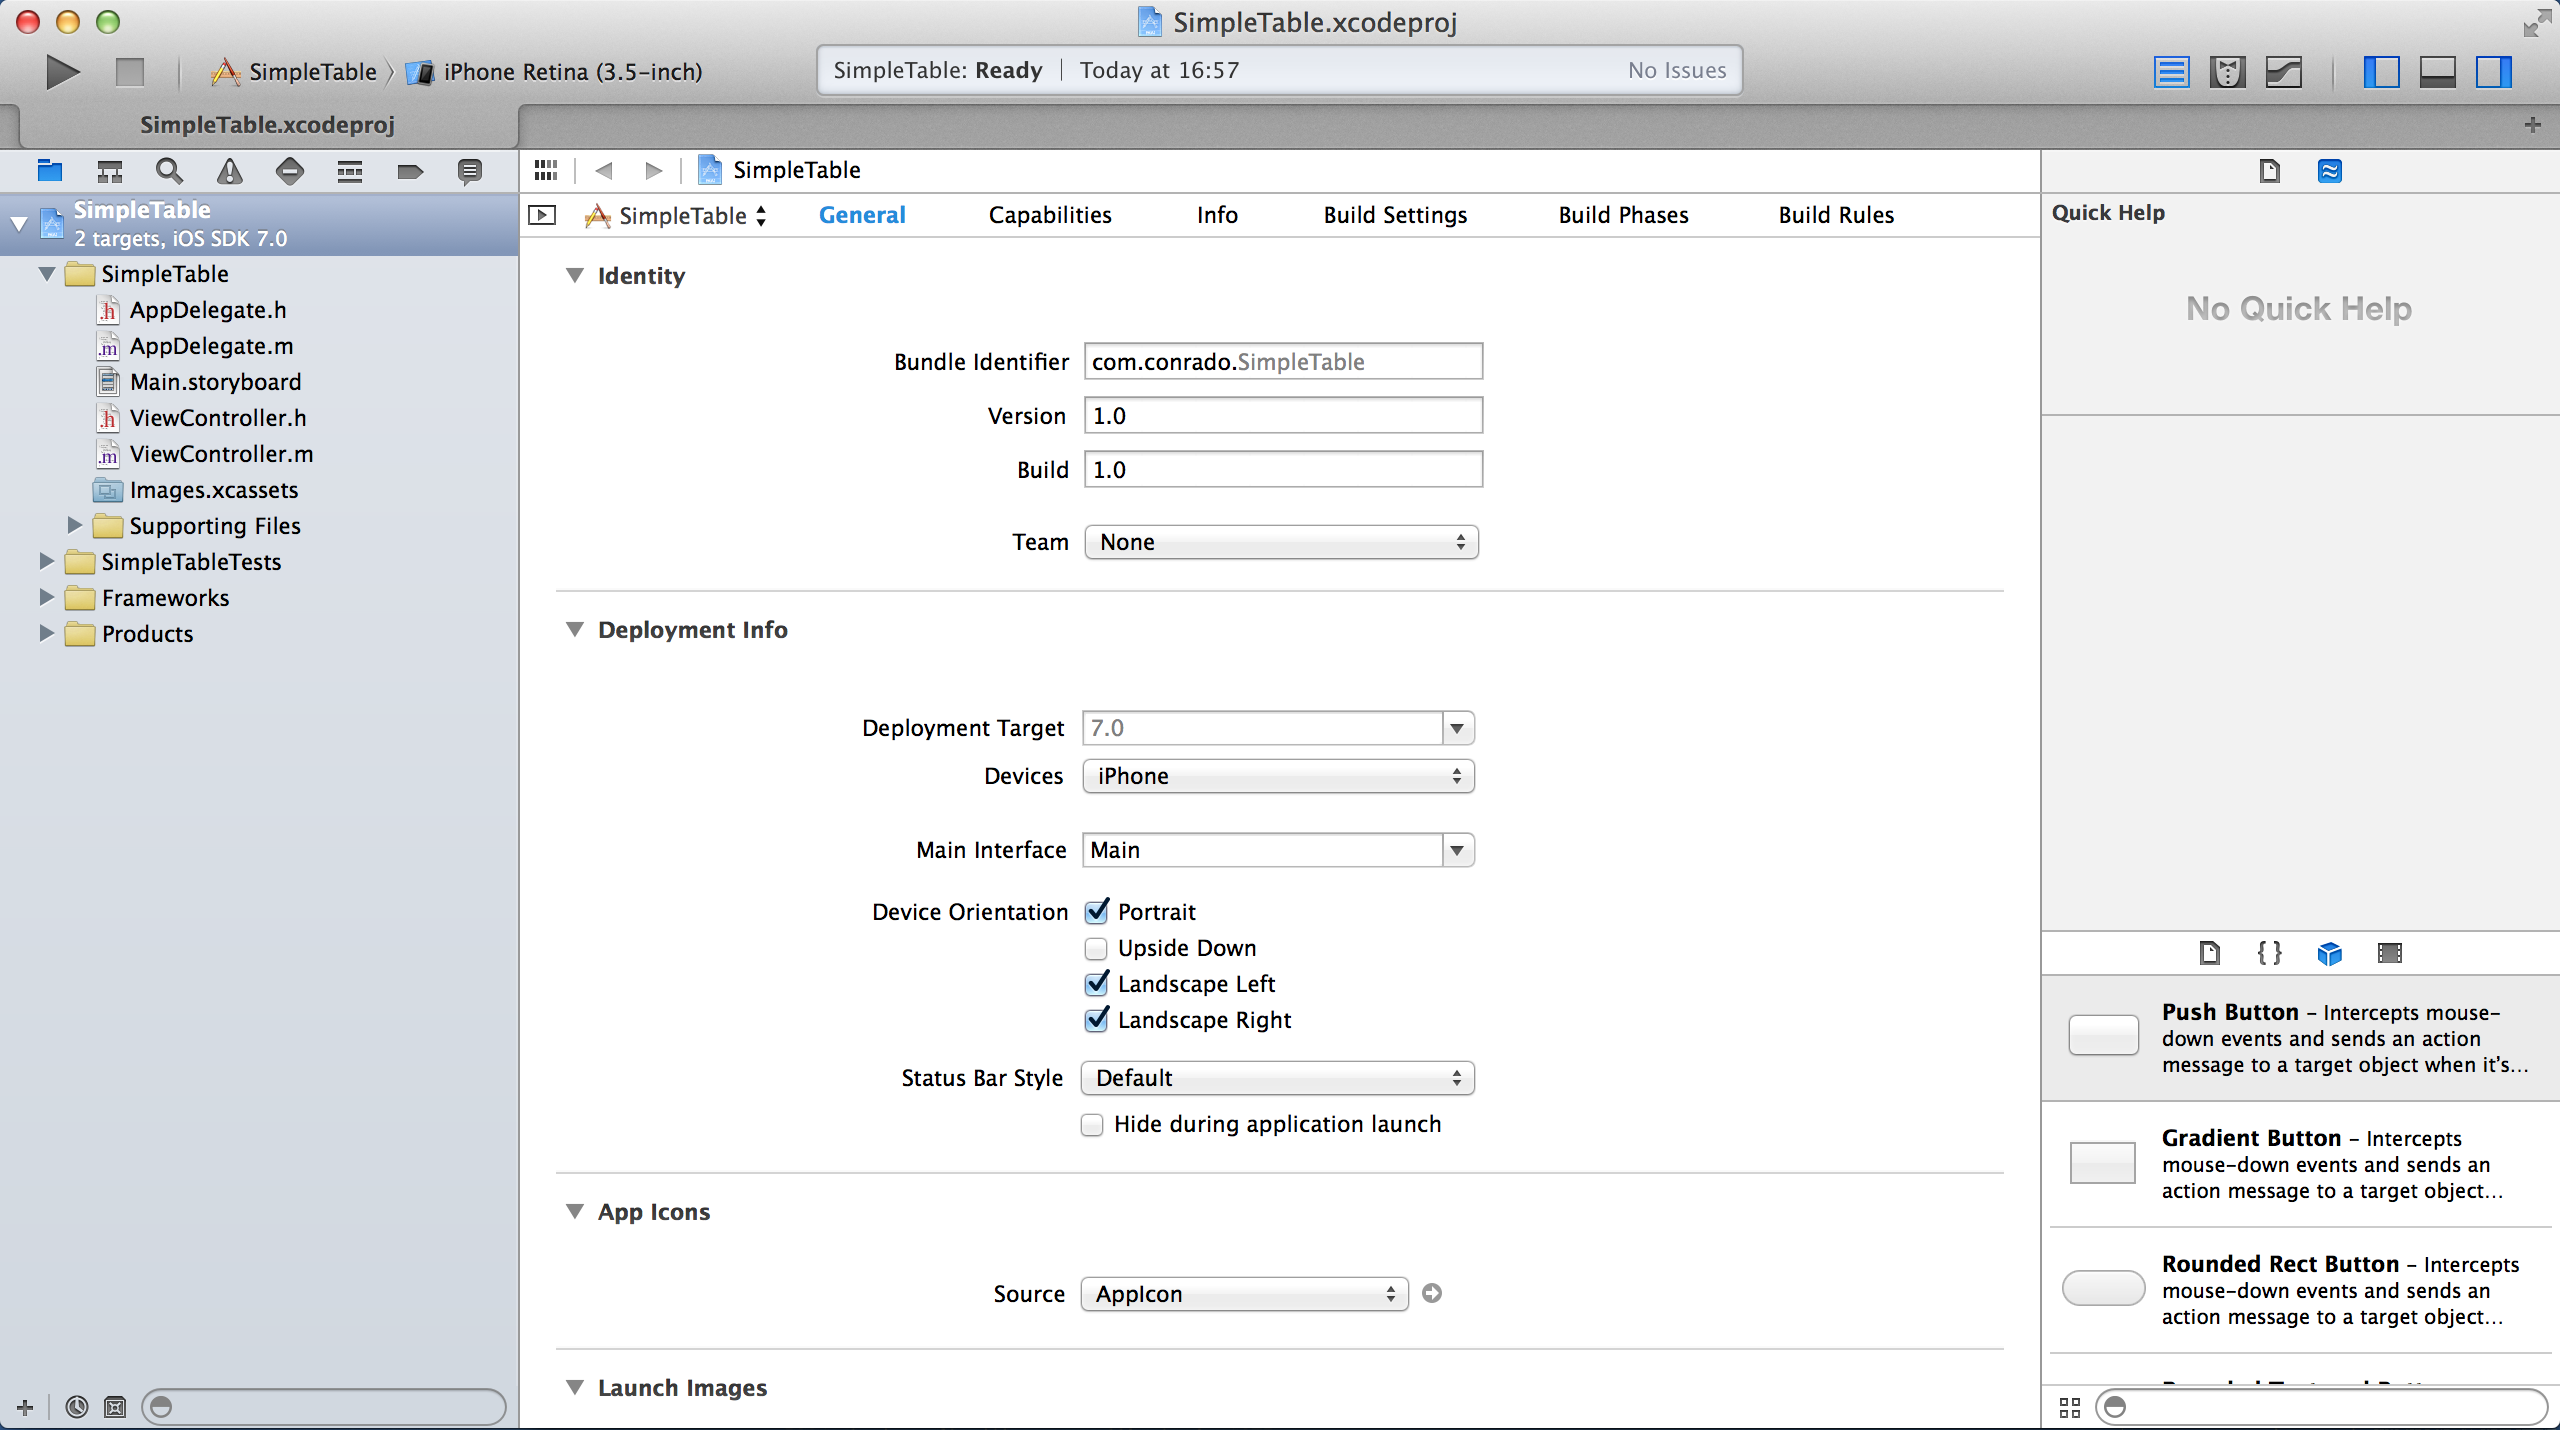Open the Team dropdown

1281,542
